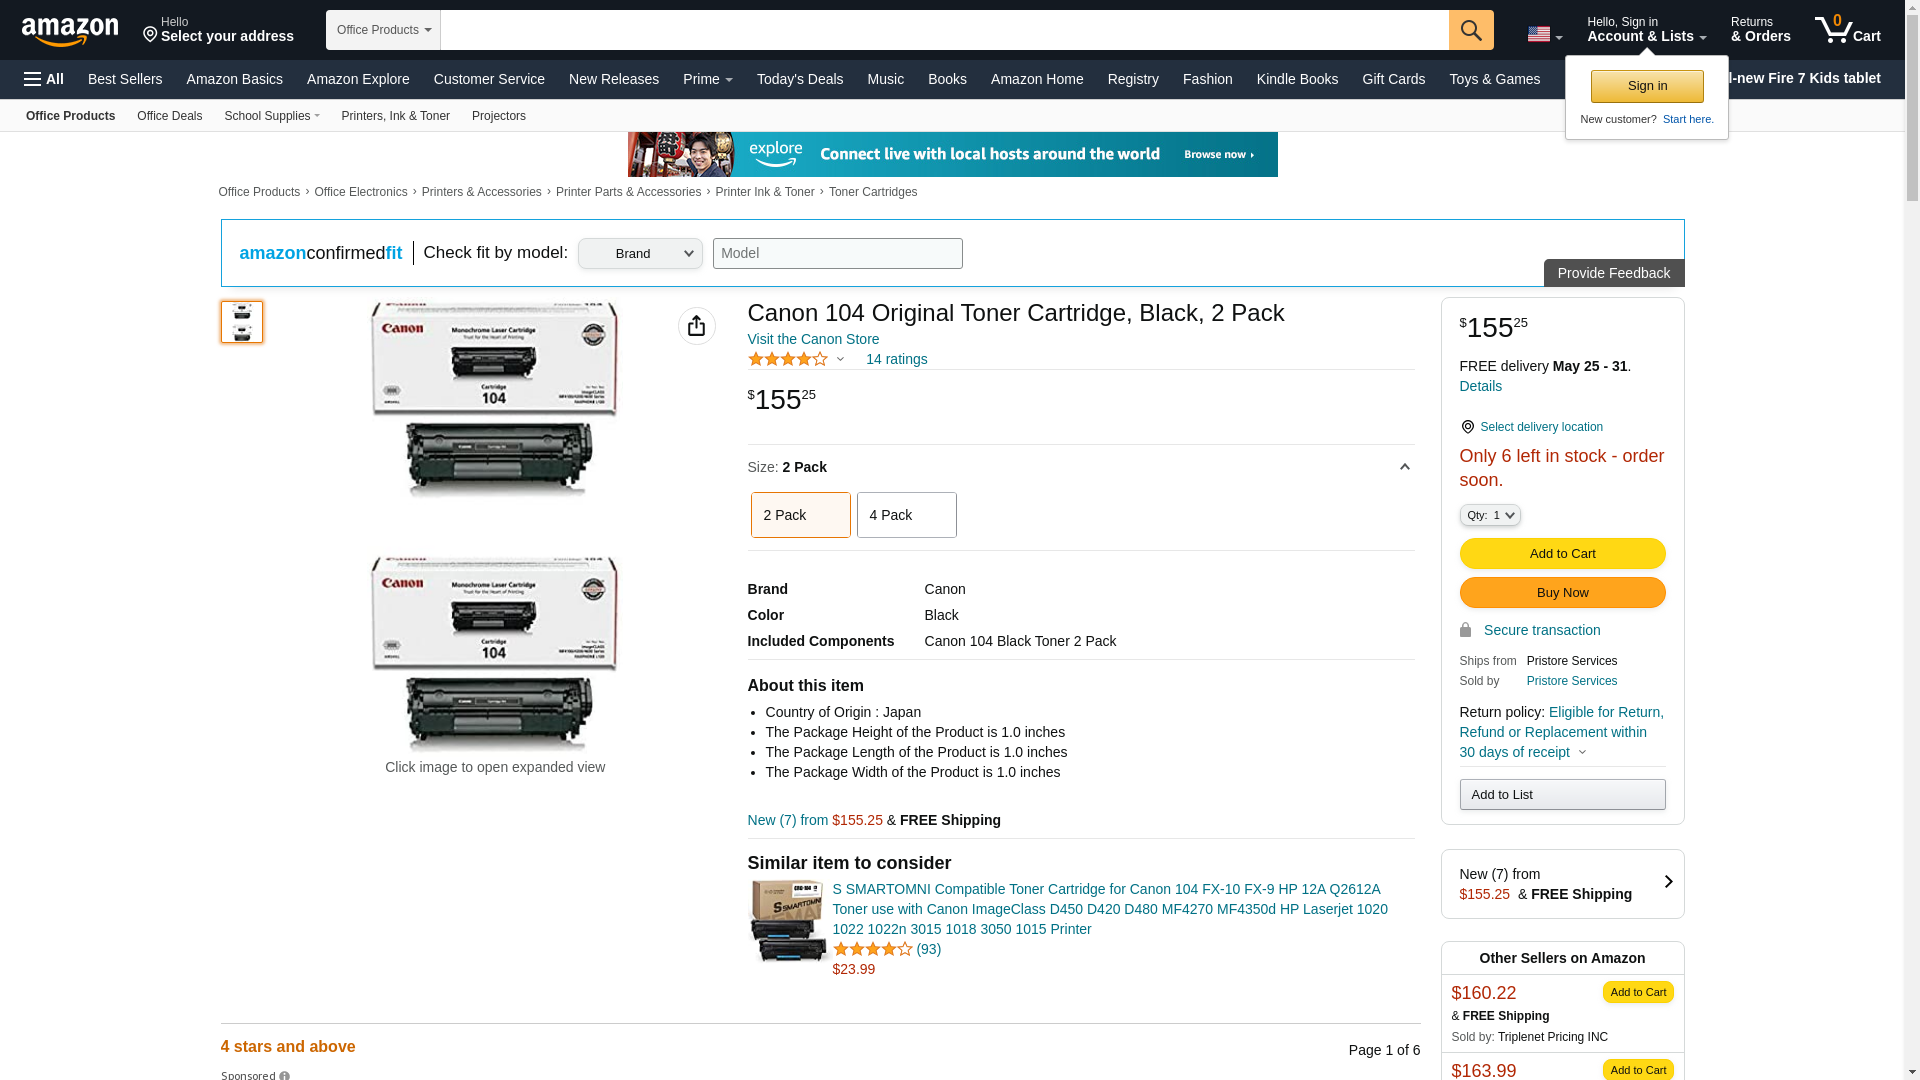Open the Qty quantity dropdown
Image resolution: width=1920 pixels, height=1080 pixels.
click(x=1489, y=515)
